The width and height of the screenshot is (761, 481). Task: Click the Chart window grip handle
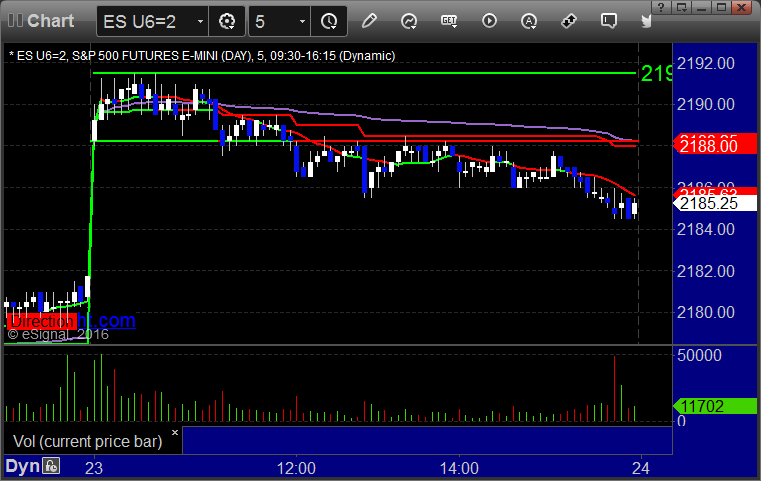coord(15,20)
